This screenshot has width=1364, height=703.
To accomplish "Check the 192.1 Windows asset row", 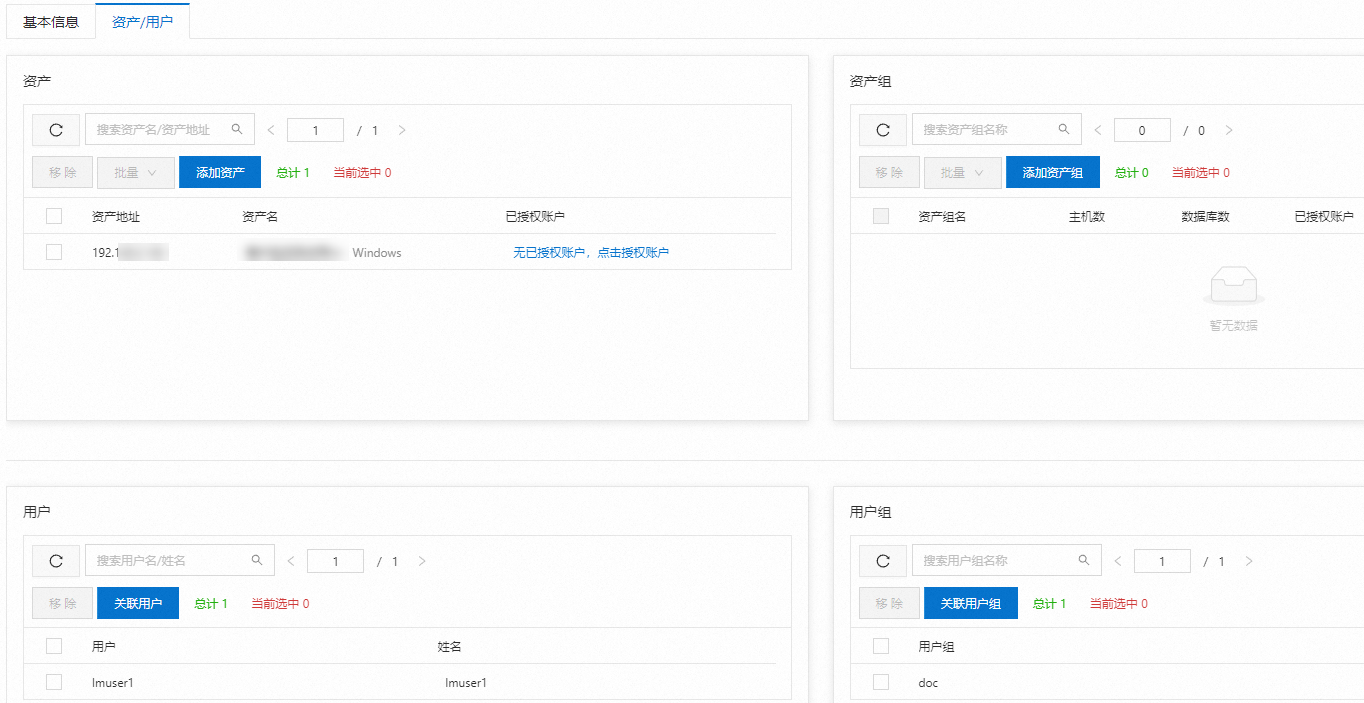I will [x=54, y=252].
